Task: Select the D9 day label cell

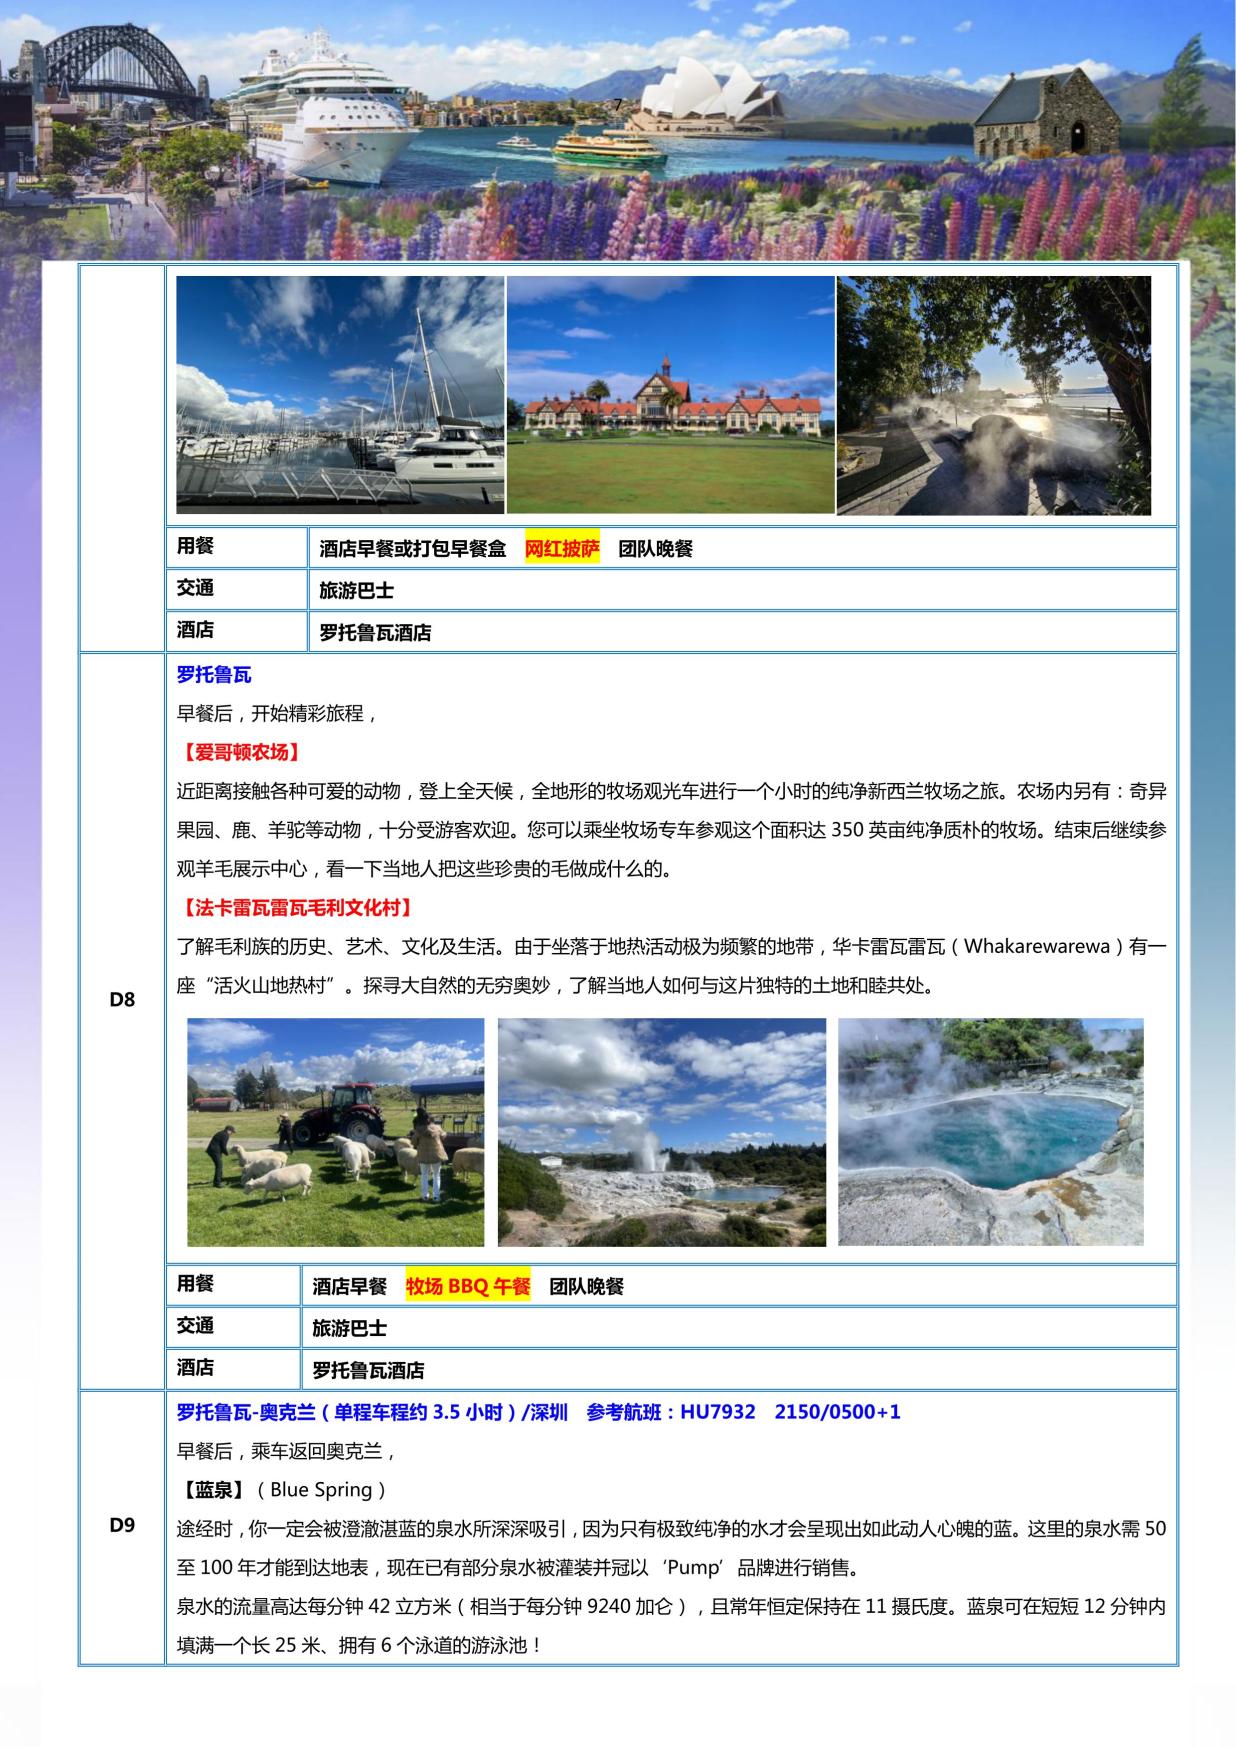Action: click(122, 1525)
